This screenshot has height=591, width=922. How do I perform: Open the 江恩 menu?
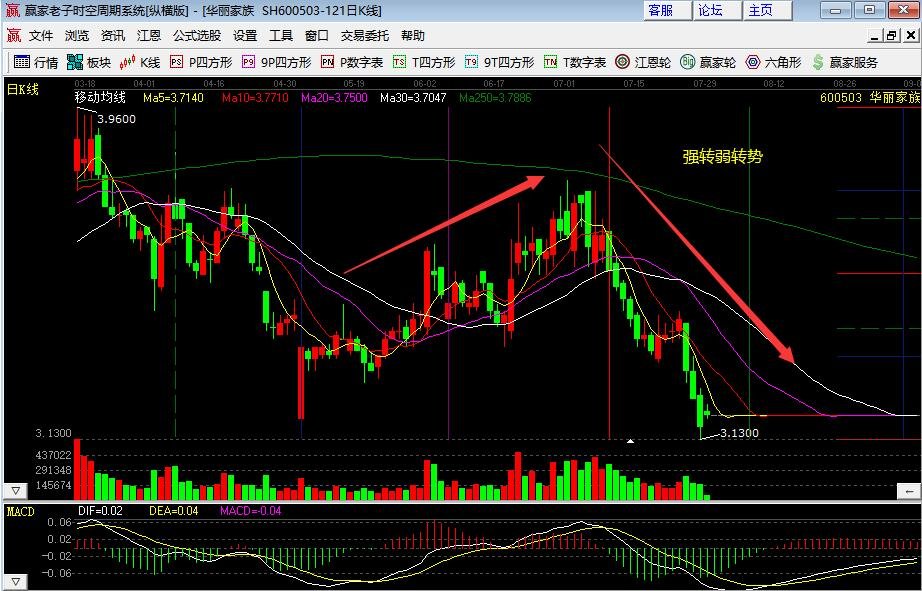(149, 36)
